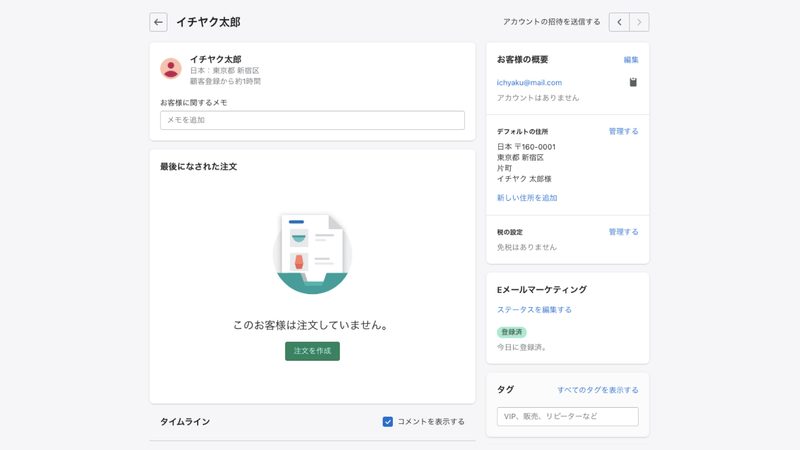The width and height of the screenshot is (800, 450).
Task: Click ステータスを編集する link
Action: (x=534, y=309)
